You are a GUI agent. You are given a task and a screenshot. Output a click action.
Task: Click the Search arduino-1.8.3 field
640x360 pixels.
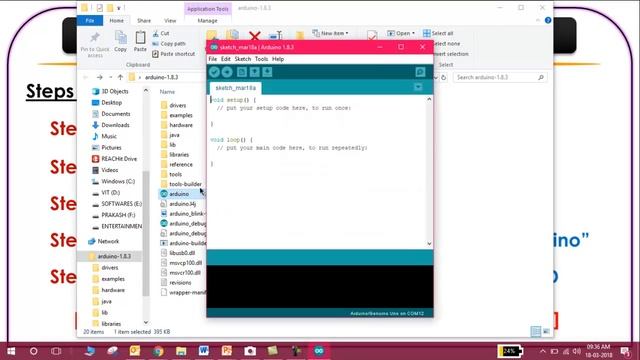pos(500,77)
